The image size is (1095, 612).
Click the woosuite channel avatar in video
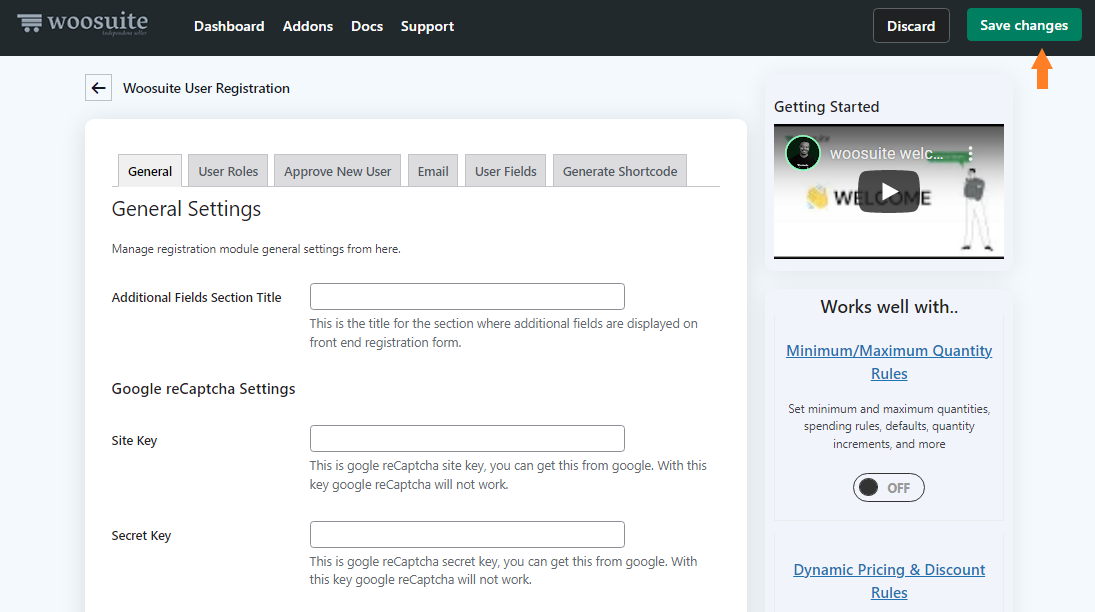803,153
